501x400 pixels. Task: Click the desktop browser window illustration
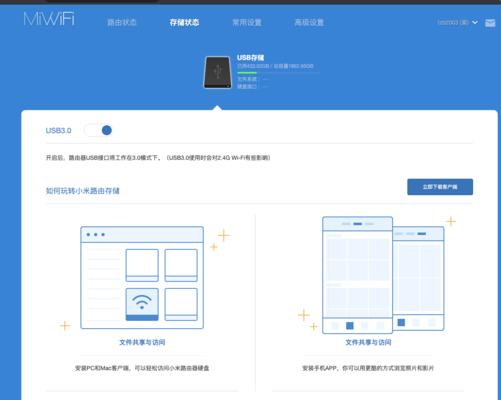142,278
